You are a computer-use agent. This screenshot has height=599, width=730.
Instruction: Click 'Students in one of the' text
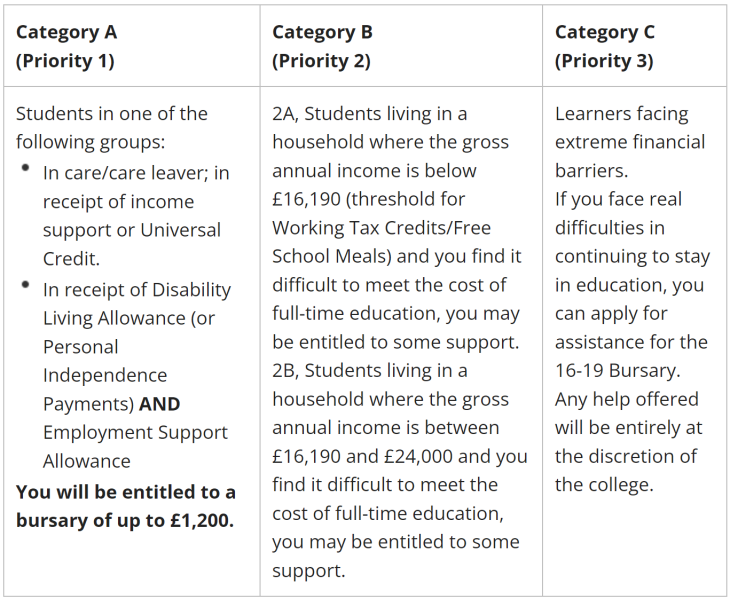pyautogui.click(x=111, y=114)
